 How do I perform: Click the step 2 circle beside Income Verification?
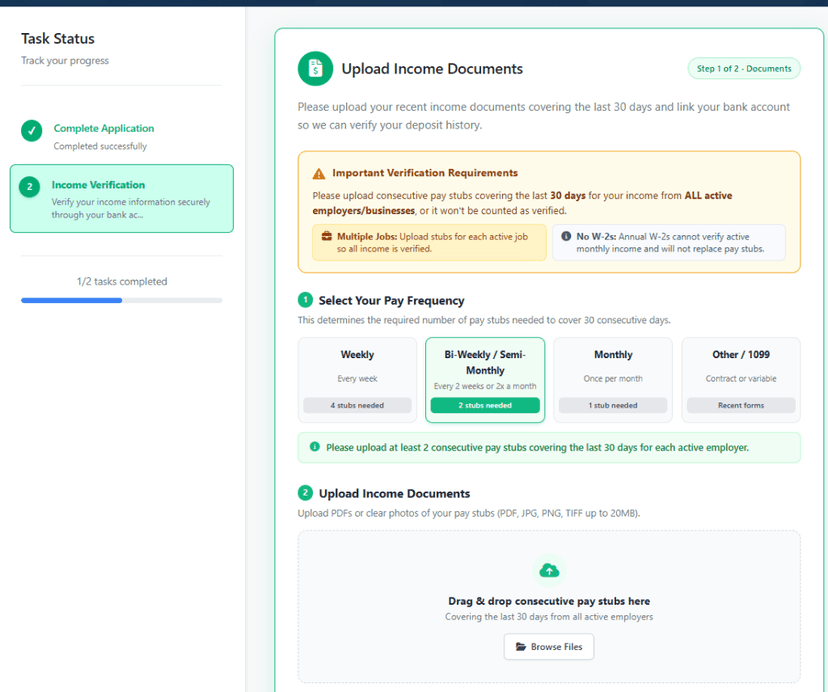(x=30, y=186)
